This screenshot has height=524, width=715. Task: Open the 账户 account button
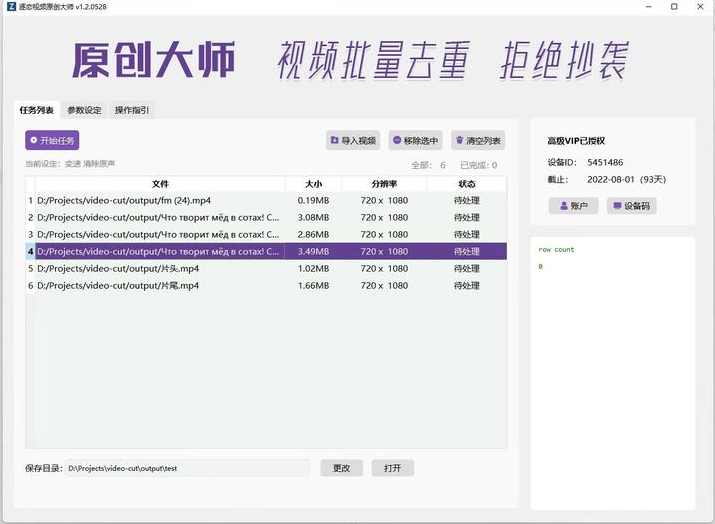tap(573, 206)
